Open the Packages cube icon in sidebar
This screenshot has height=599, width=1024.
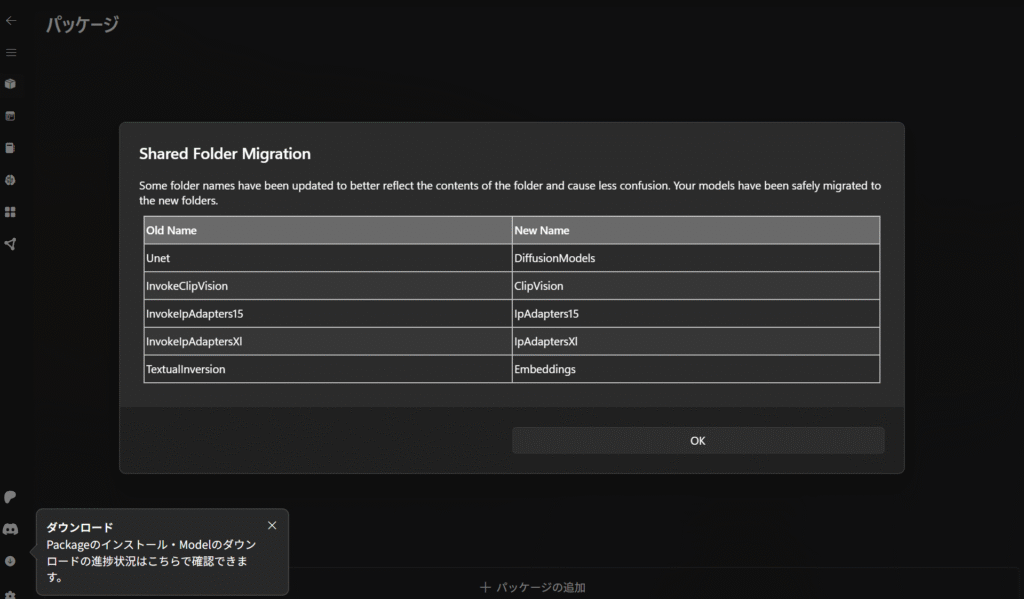11,84
